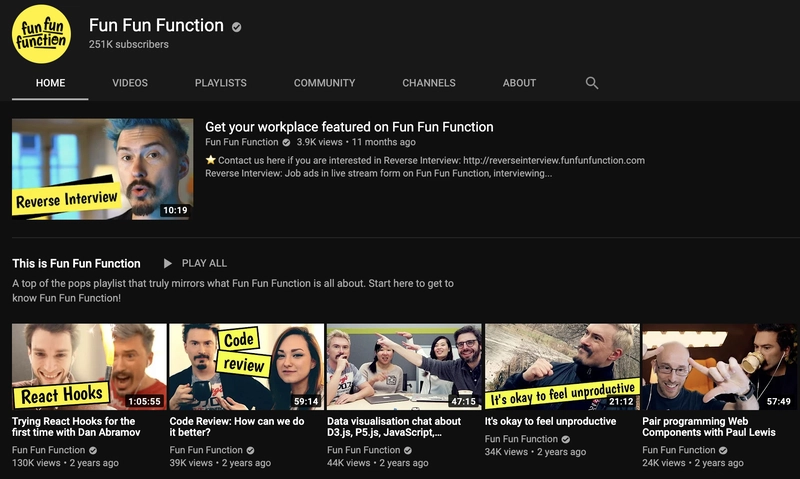Click channel name under the React Hooks video

(48, 450)
